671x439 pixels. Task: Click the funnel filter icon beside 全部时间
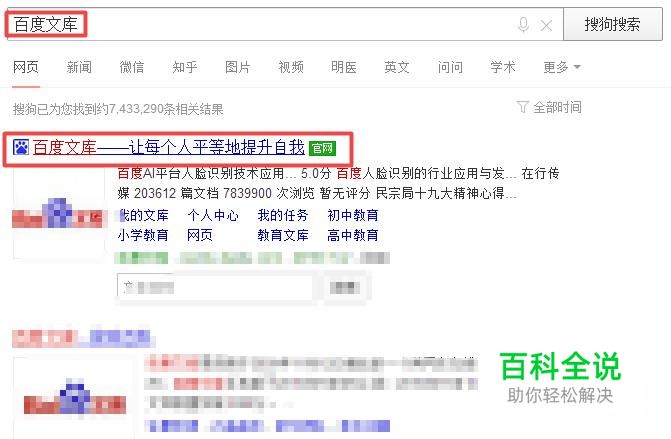pyautogui.click(x=522, y=107)
